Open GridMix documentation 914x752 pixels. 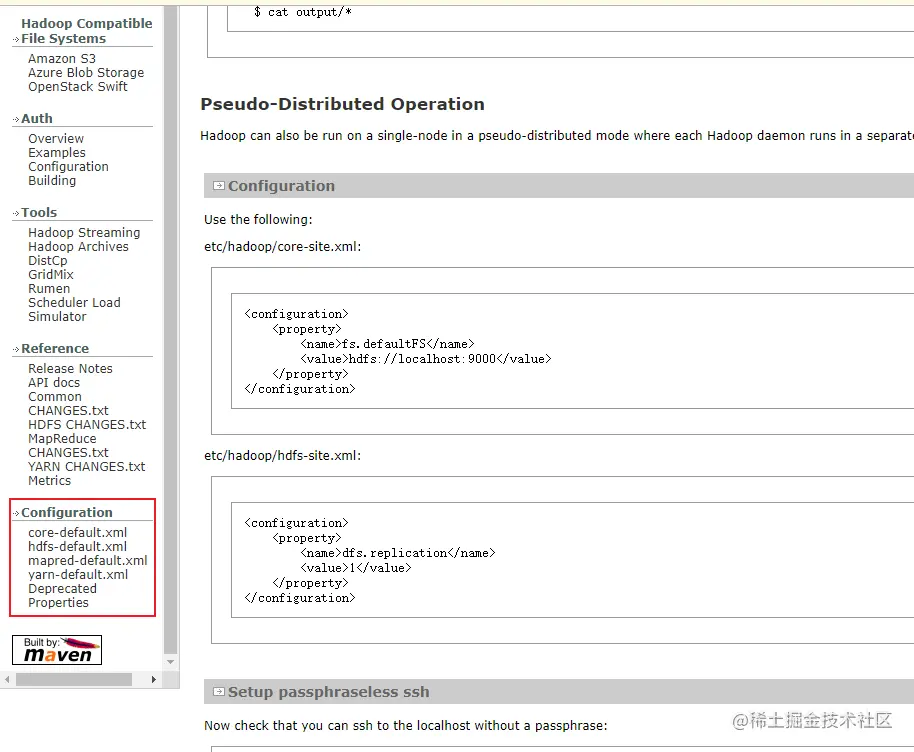point(51,275)
